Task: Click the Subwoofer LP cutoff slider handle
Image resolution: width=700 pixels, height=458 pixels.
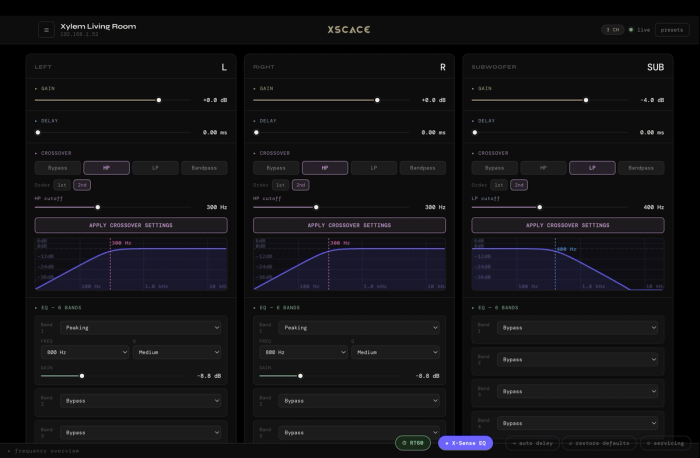Action: tap(540, 207)
